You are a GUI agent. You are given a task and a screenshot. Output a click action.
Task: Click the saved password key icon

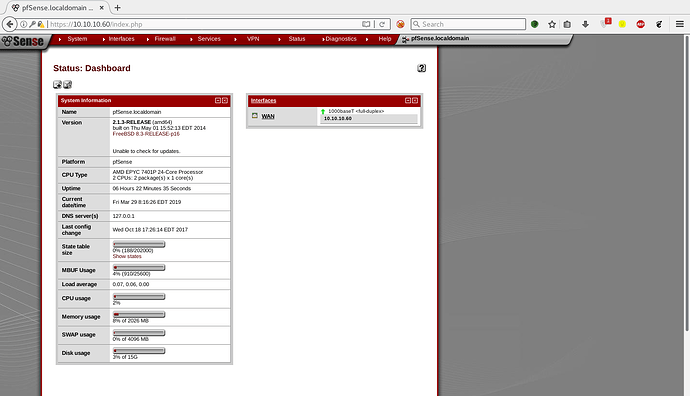32,24
